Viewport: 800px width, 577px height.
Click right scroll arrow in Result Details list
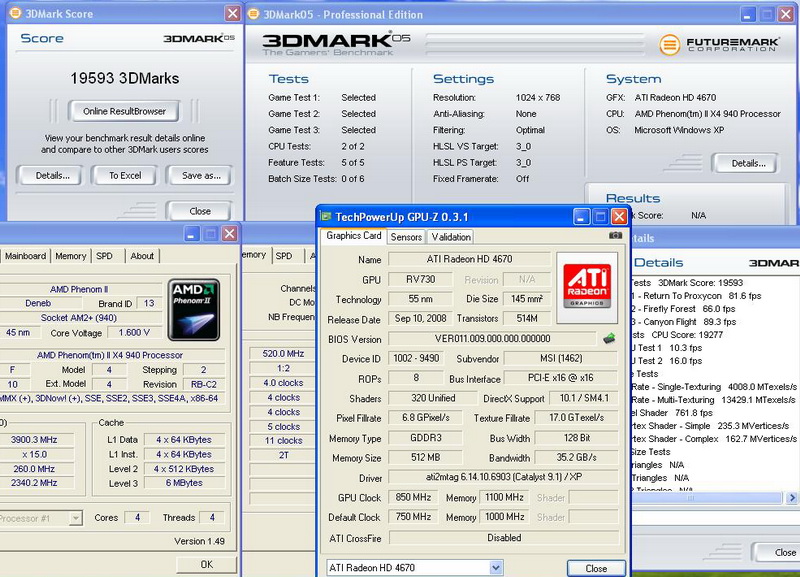click(791, 497)
